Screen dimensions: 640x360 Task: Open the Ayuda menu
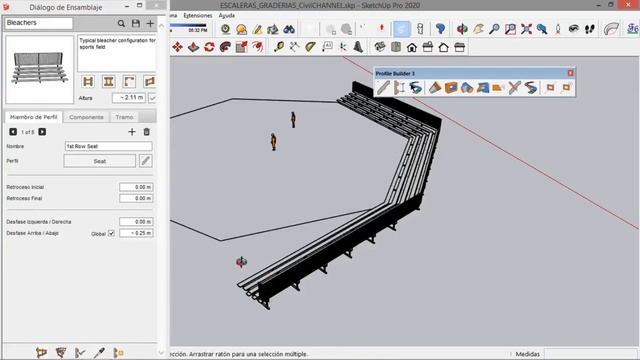pyautogui.click(x=227, y=16)
